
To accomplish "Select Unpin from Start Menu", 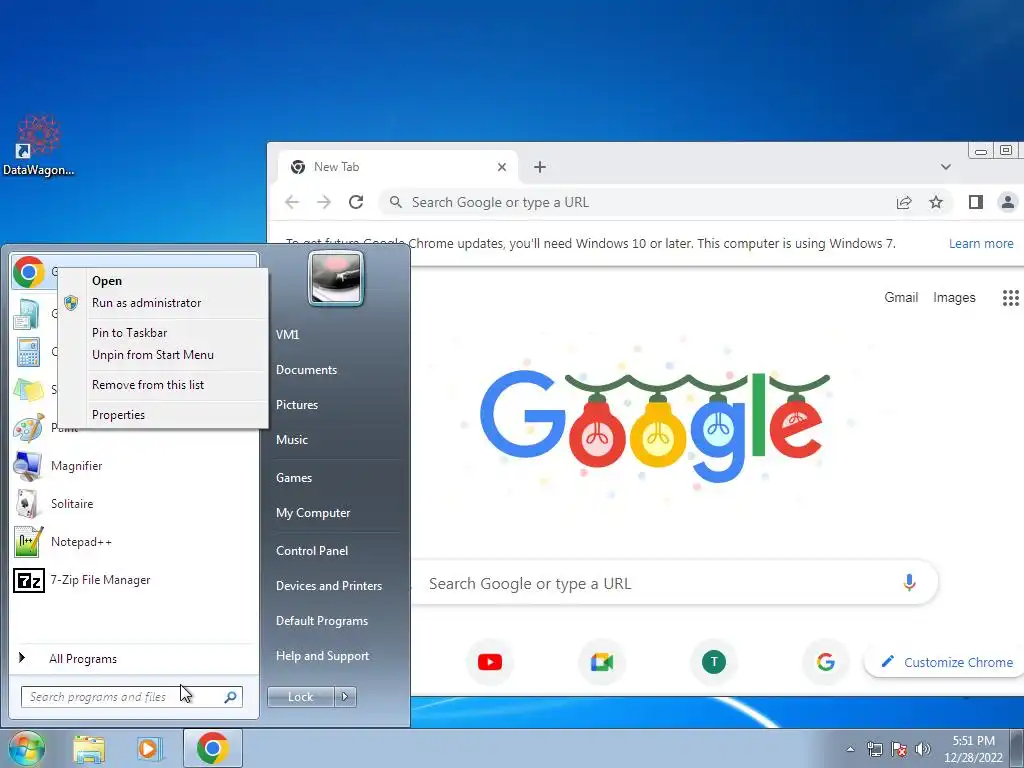I will 153,355.
